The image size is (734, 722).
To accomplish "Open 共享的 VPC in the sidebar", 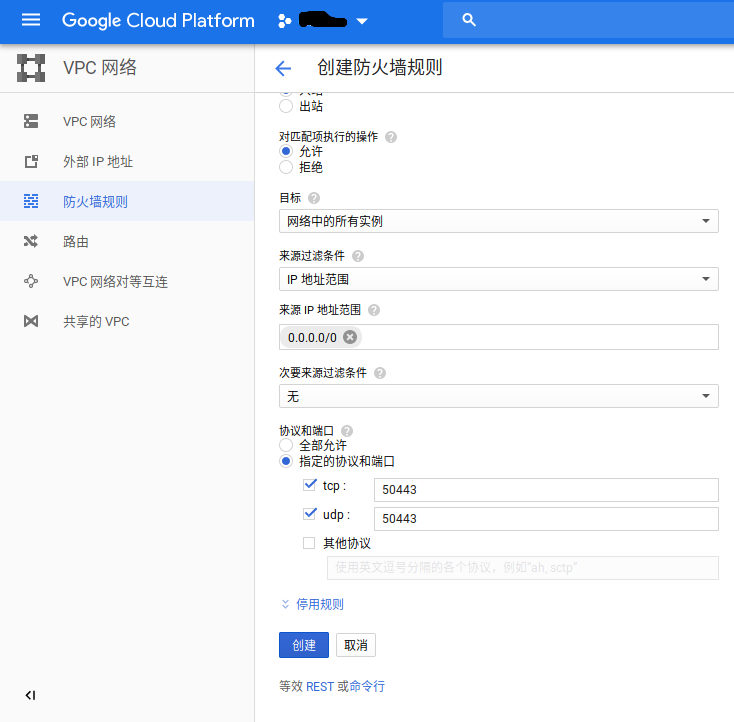I will (x=95, y=321).
